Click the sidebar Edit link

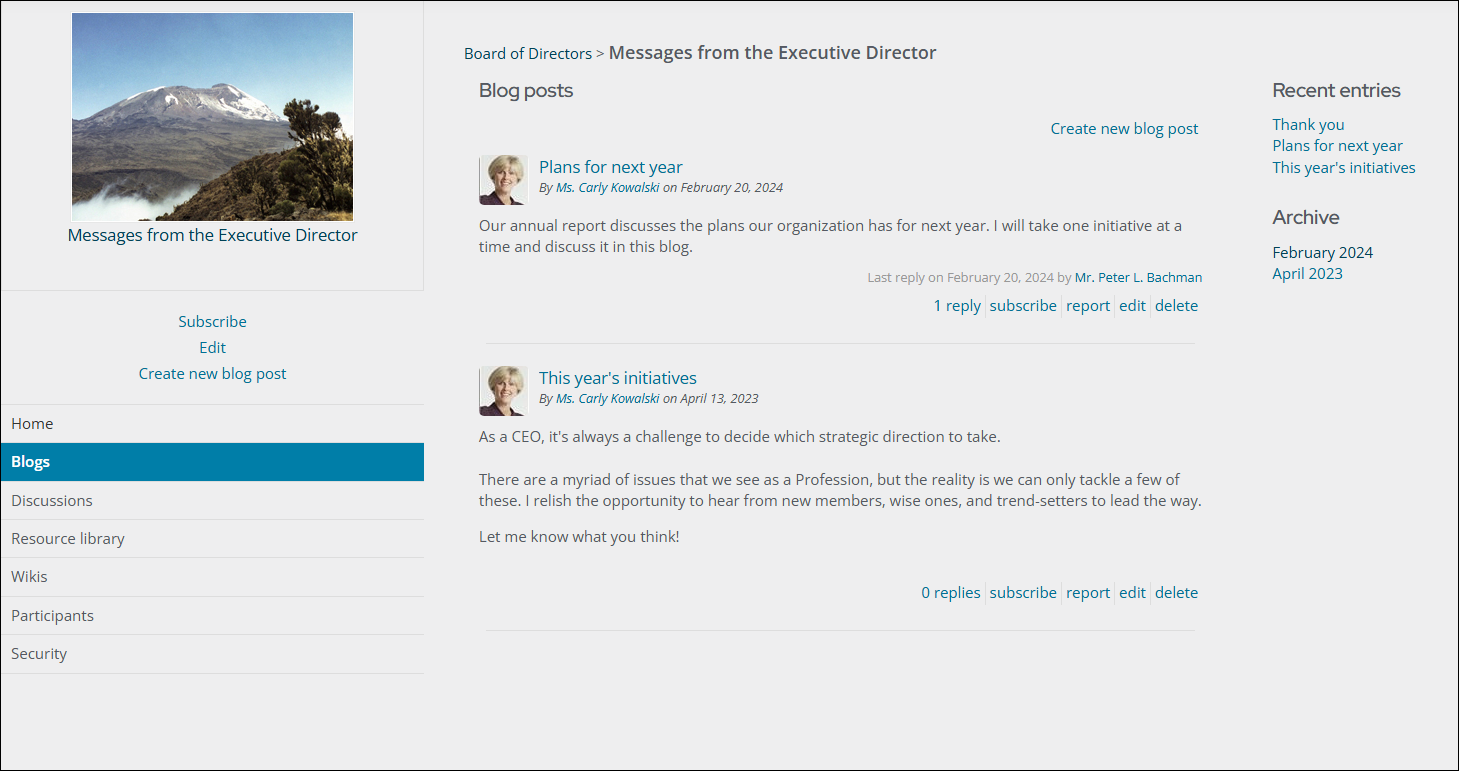(212, 348)
